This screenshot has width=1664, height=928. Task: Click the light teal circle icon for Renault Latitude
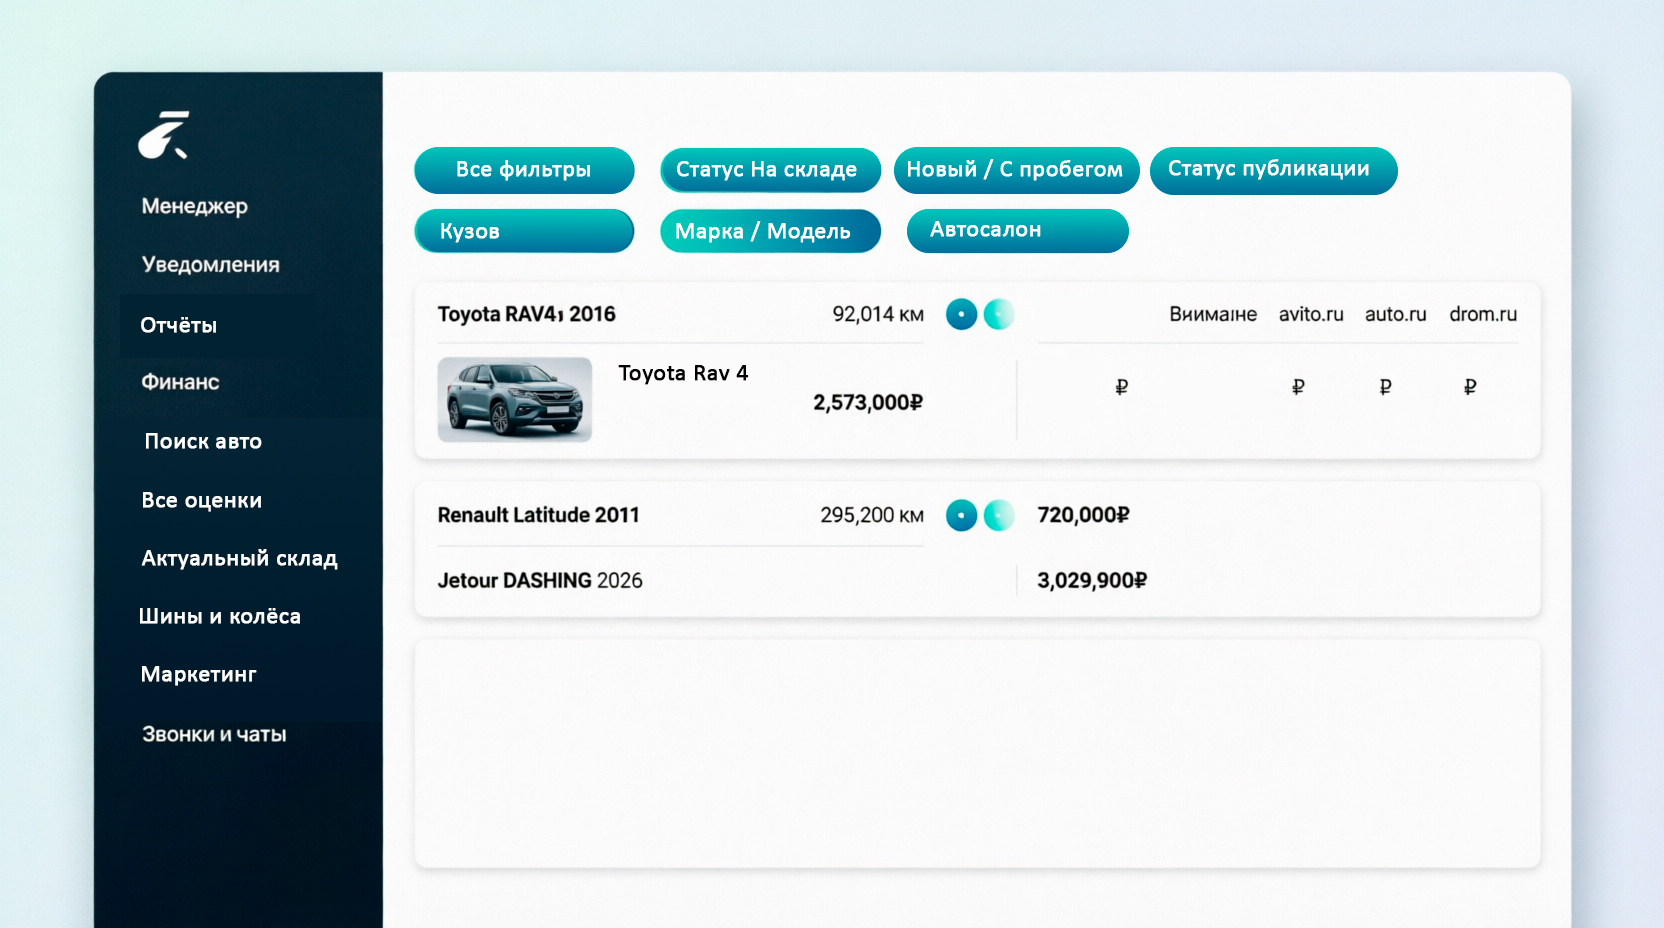click(999, 515)
